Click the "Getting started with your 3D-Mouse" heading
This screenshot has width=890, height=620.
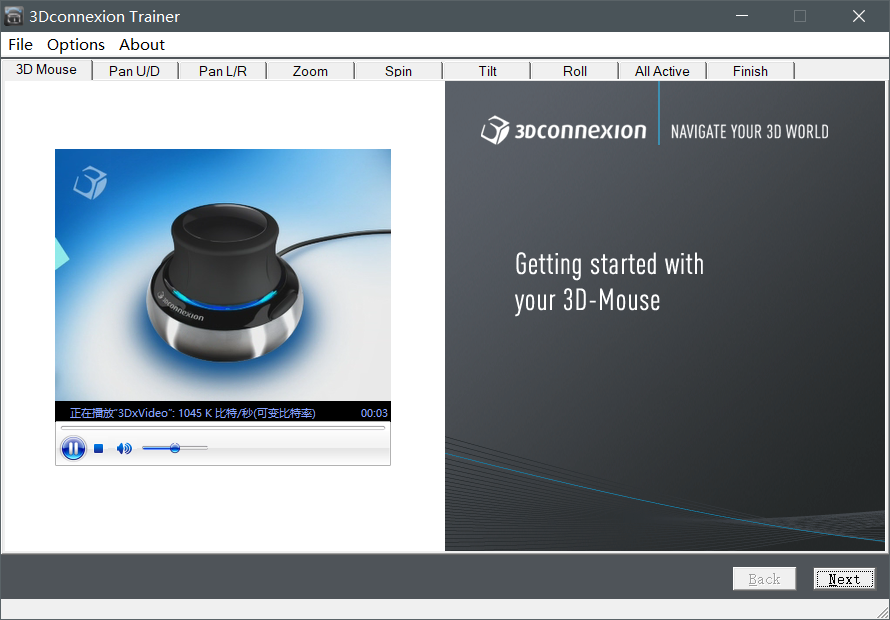pos(609,282)
